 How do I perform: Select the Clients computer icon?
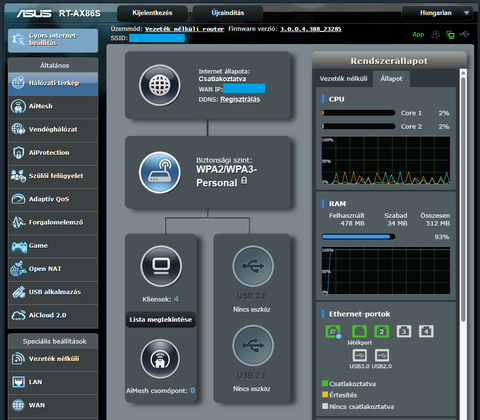point(161,266)
